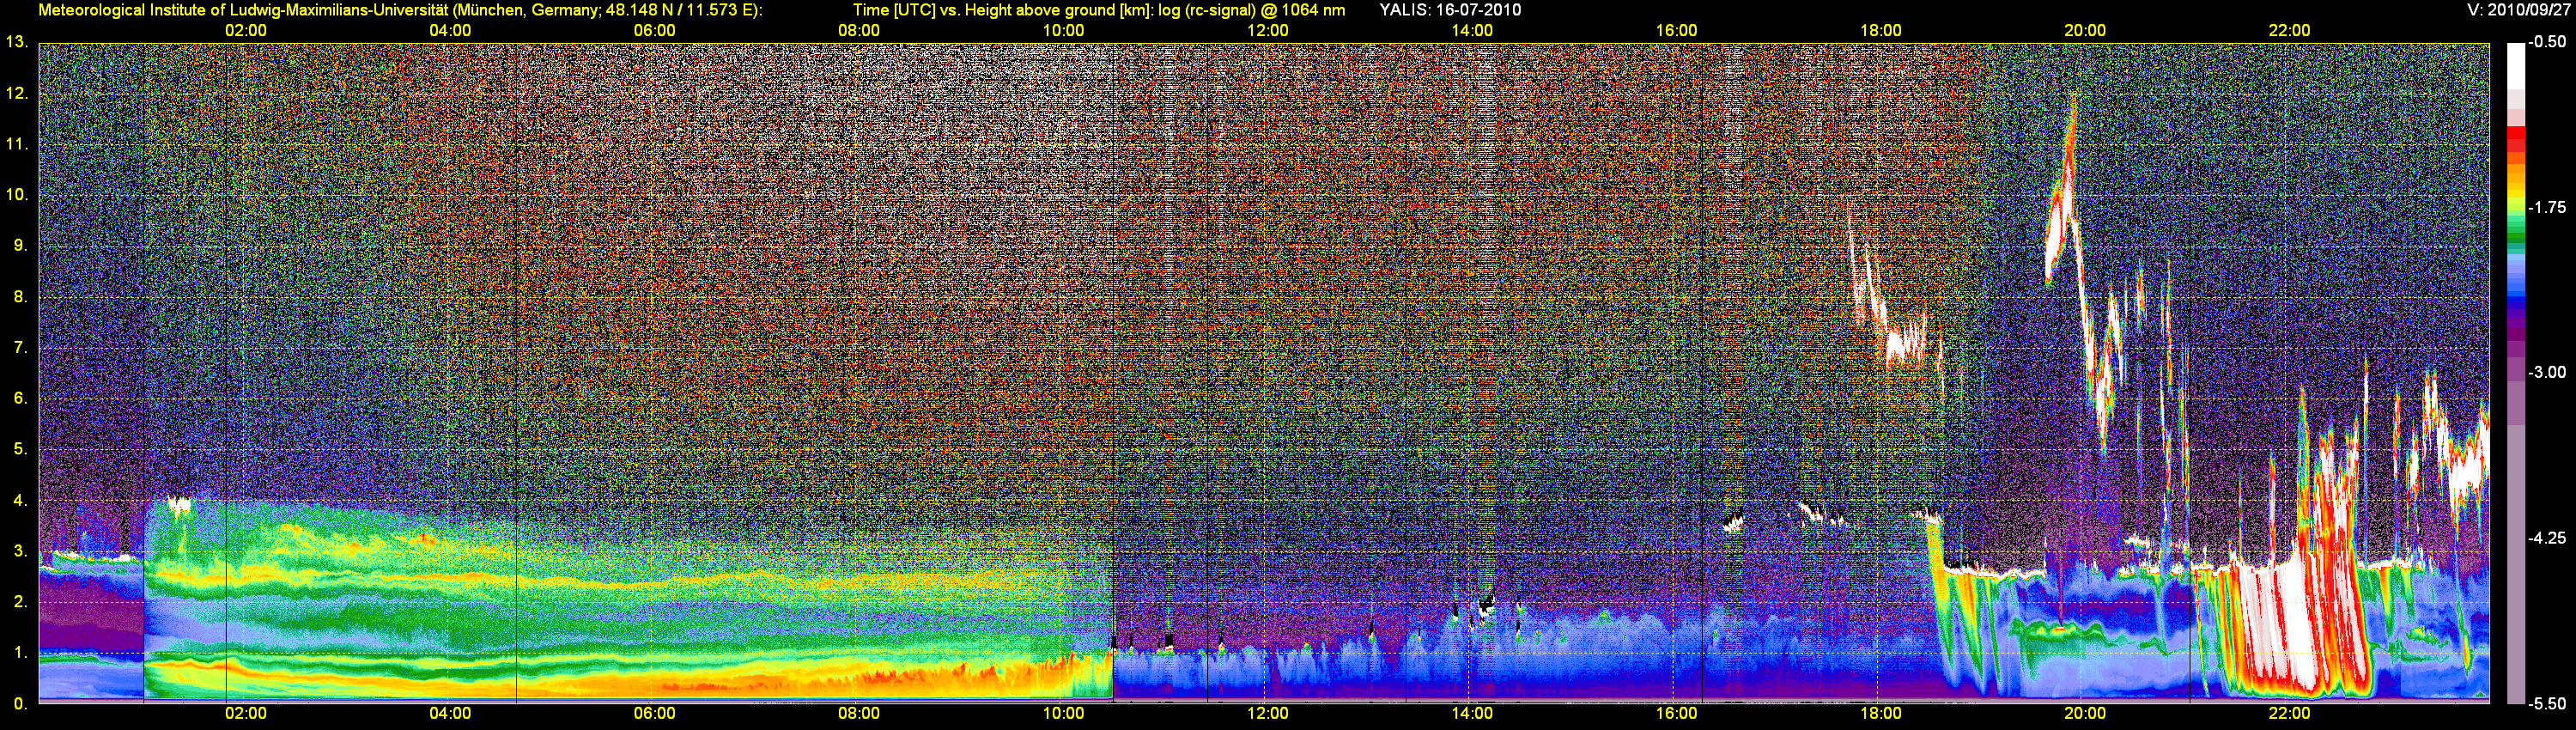Select the '7.' height axis label

[x=21, y=348]
